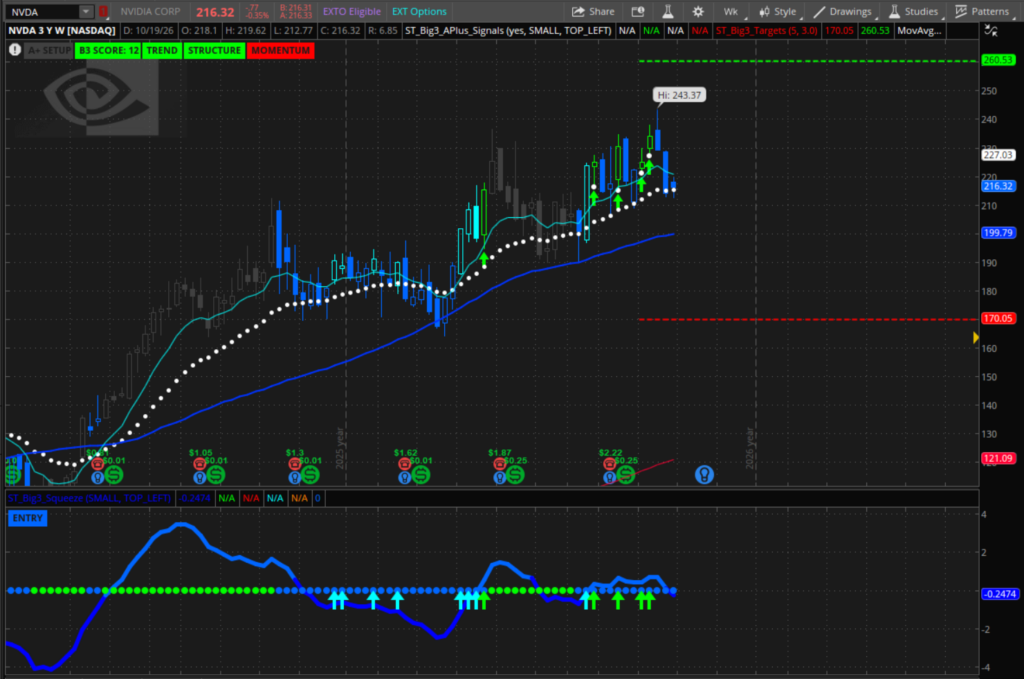This screenshot has width=1024, height=679.
Task: Click the squeeze study -0.2474 value in header
Action: (195, 498)
